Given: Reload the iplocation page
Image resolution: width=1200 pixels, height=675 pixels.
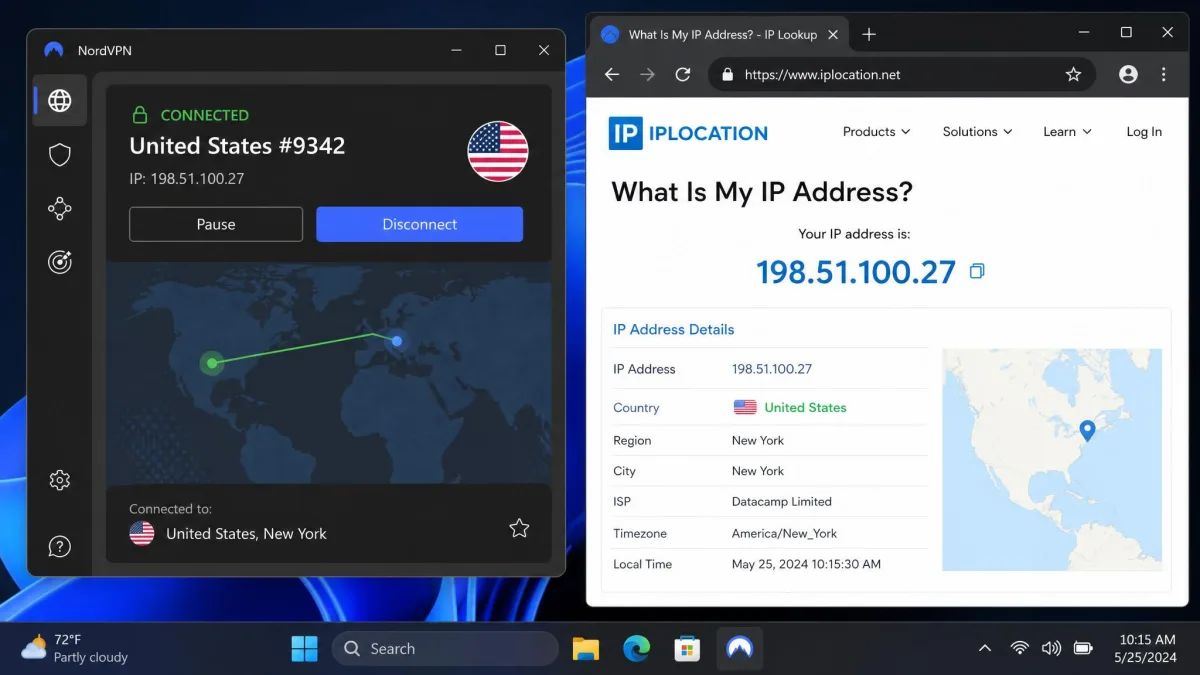Looking at the screenshot, I should tap(683, 74).
